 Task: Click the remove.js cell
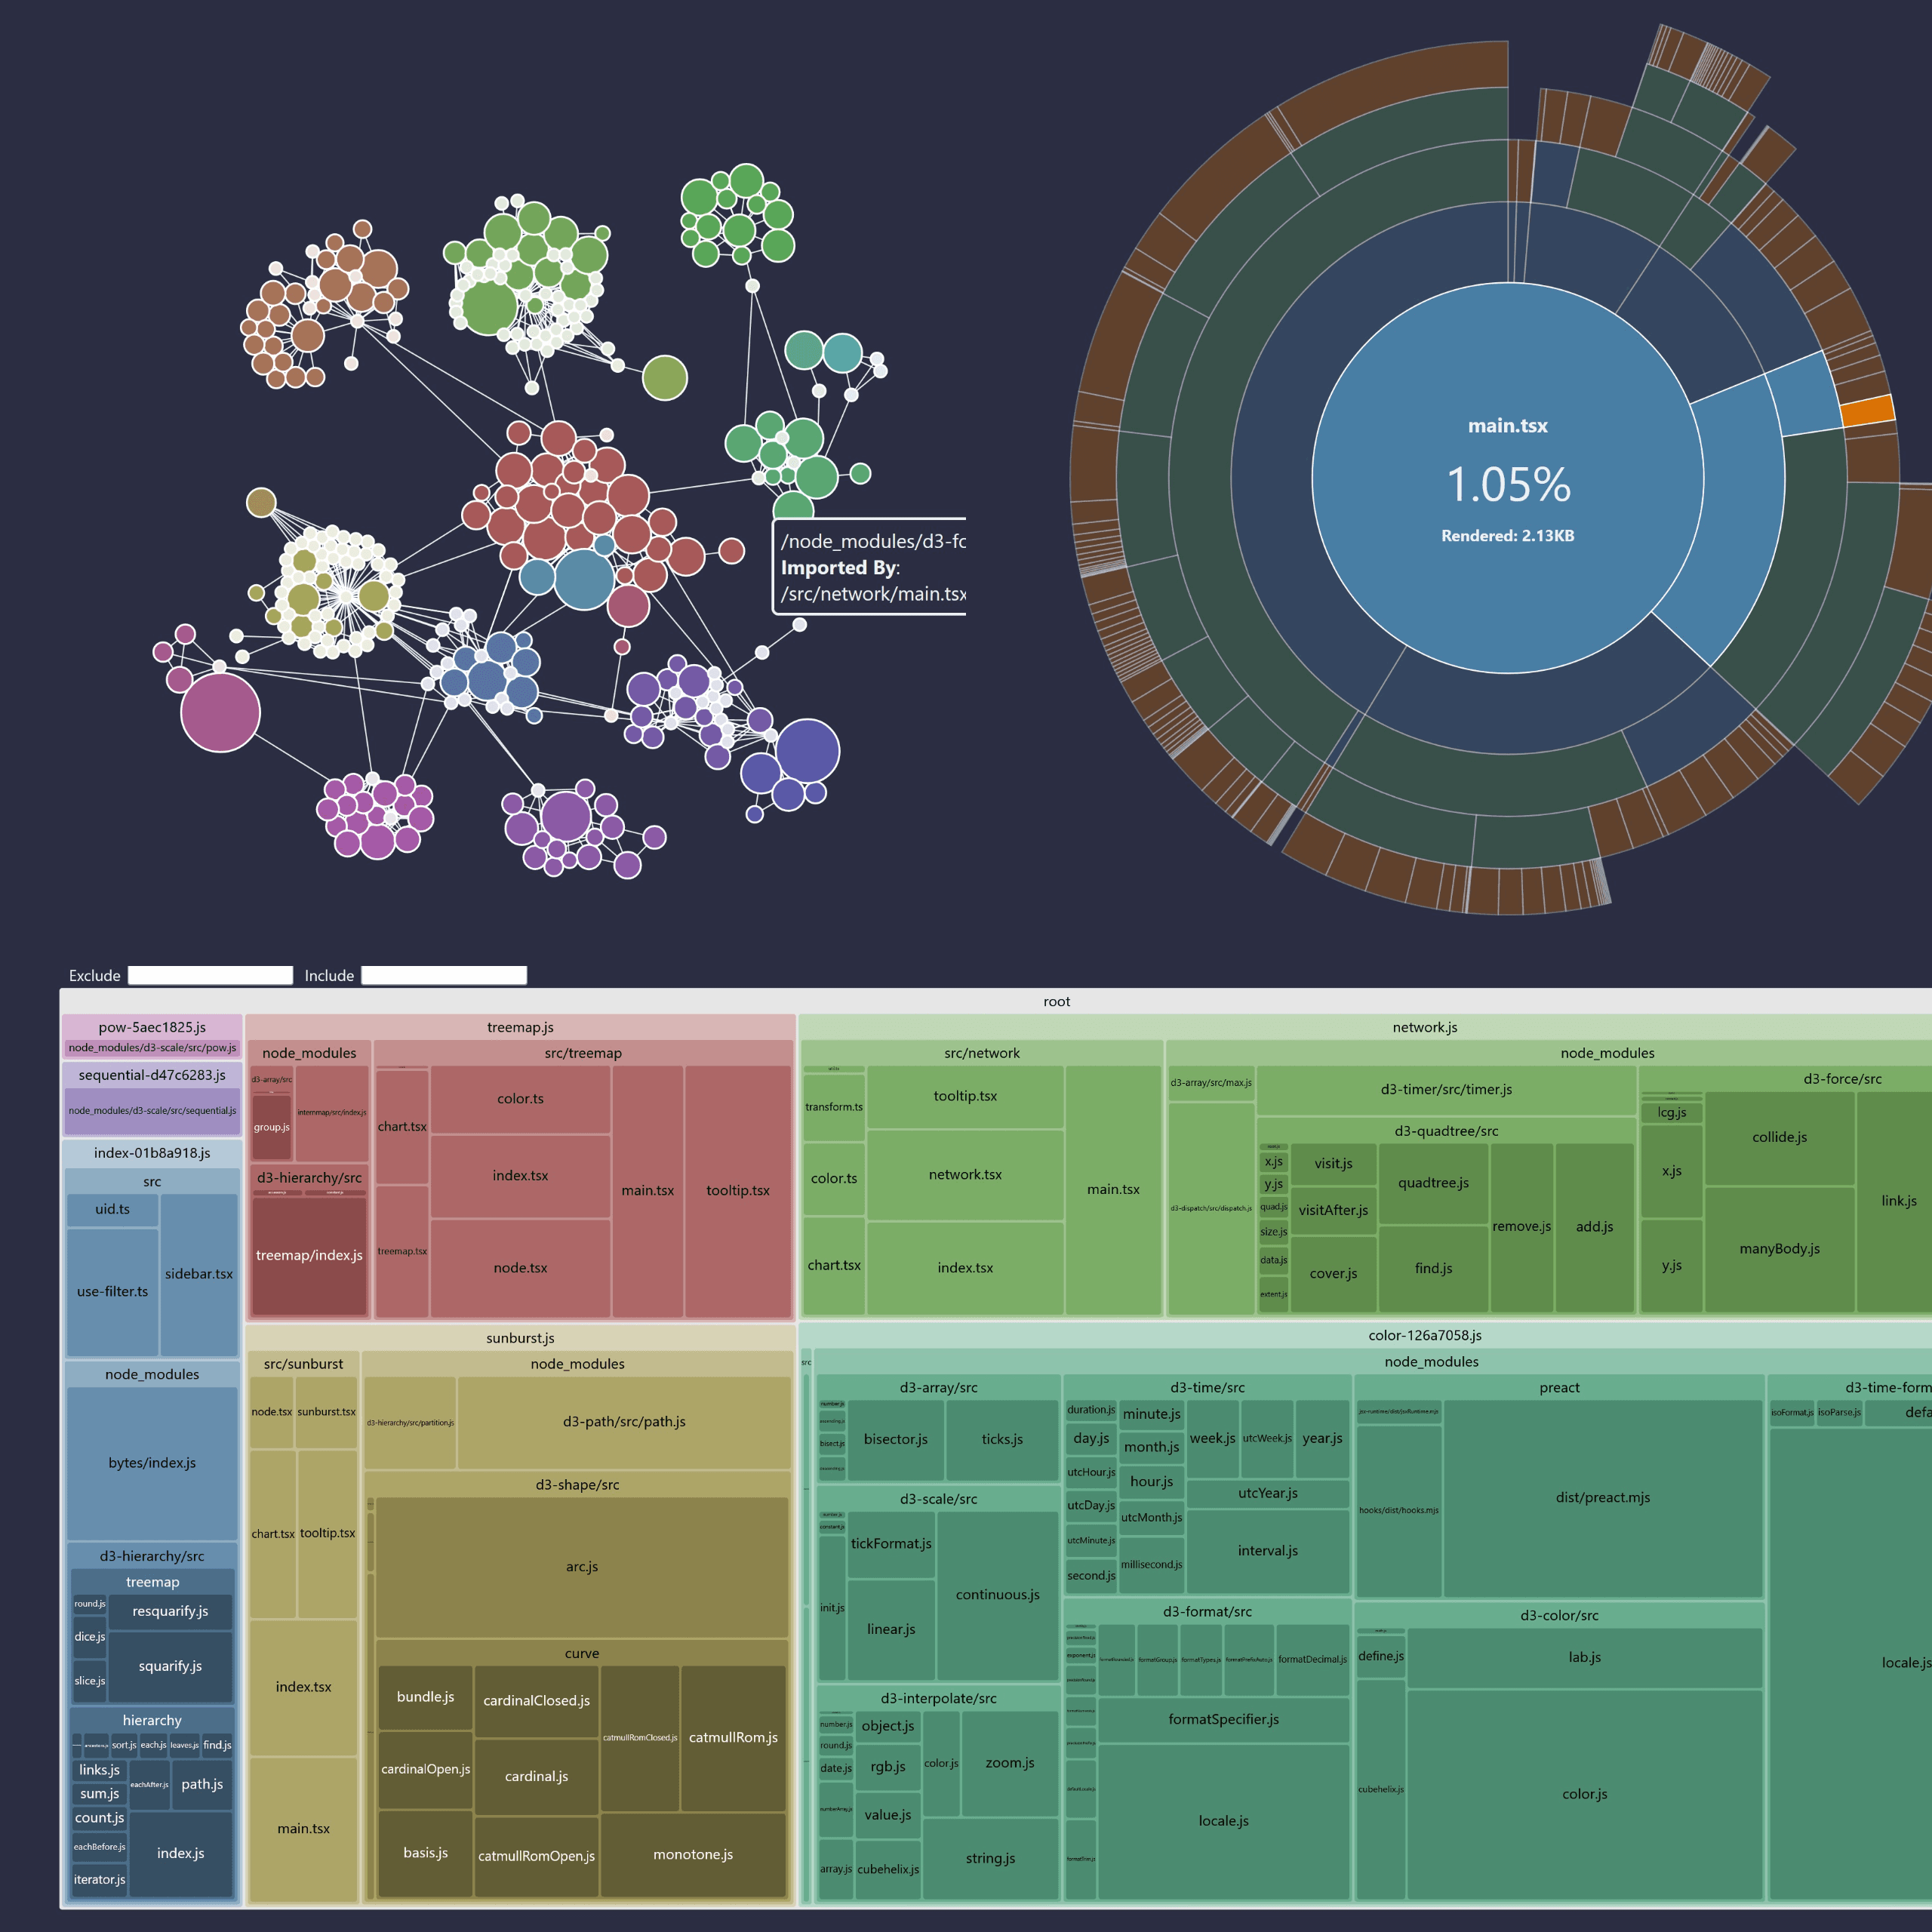coord(1521,1227)
